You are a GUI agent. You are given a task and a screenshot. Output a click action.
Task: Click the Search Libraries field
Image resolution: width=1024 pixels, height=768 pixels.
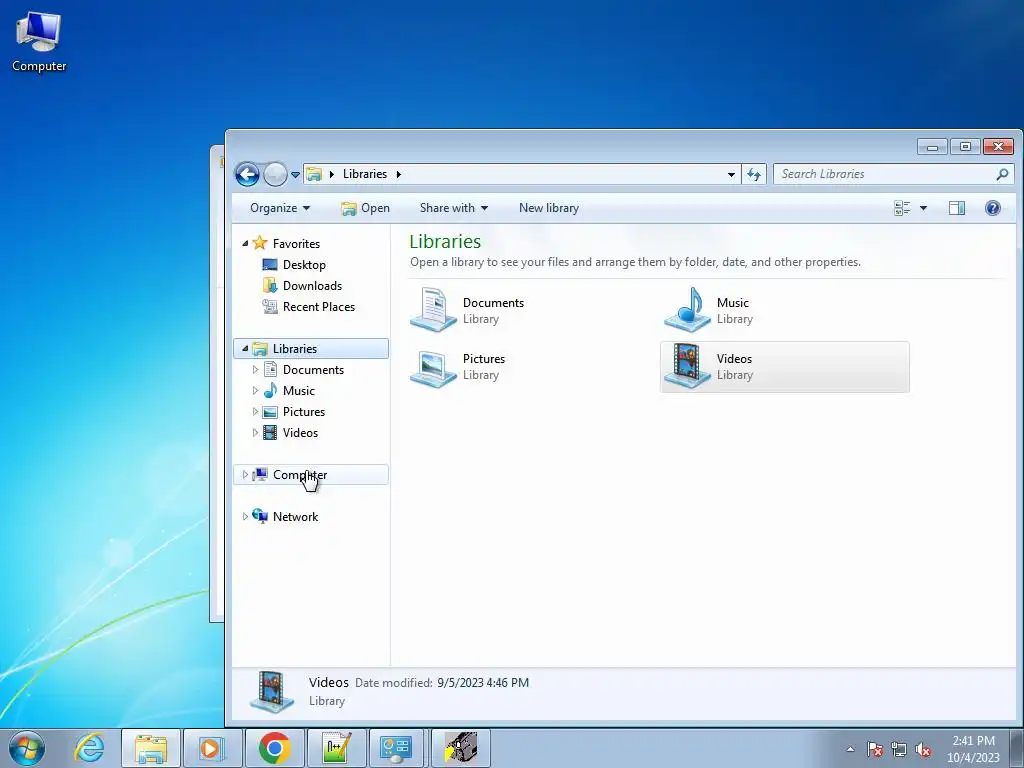pos(893,174)
